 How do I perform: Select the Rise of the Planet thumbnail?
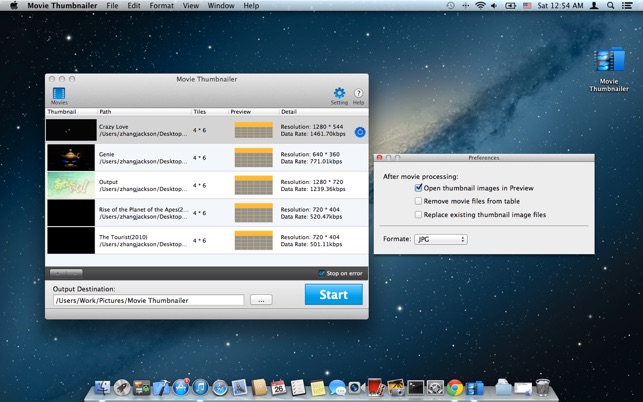pos(71,212)
